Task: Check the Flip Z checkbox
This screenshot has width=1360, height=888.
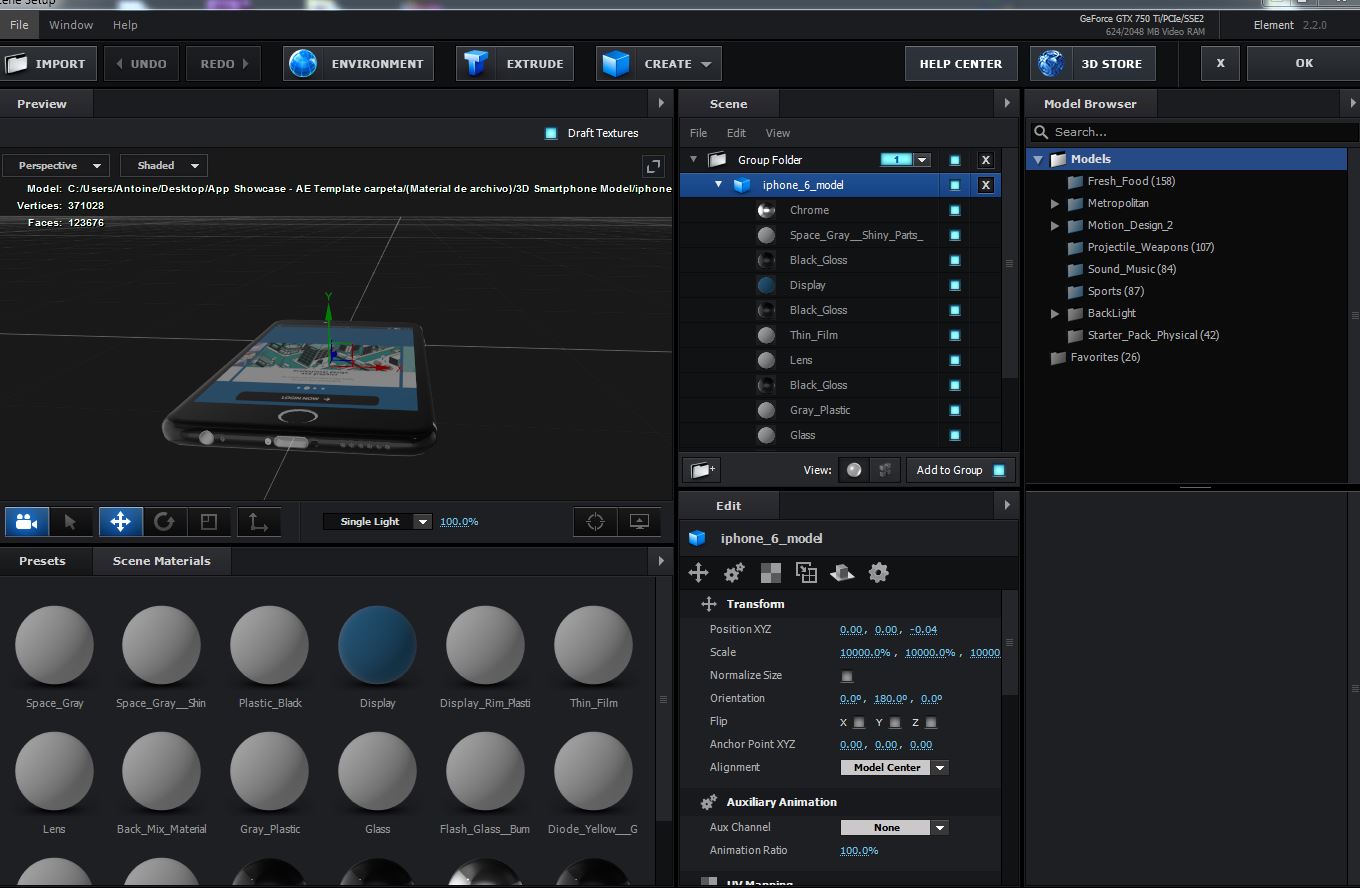Action: click(931, 722)
